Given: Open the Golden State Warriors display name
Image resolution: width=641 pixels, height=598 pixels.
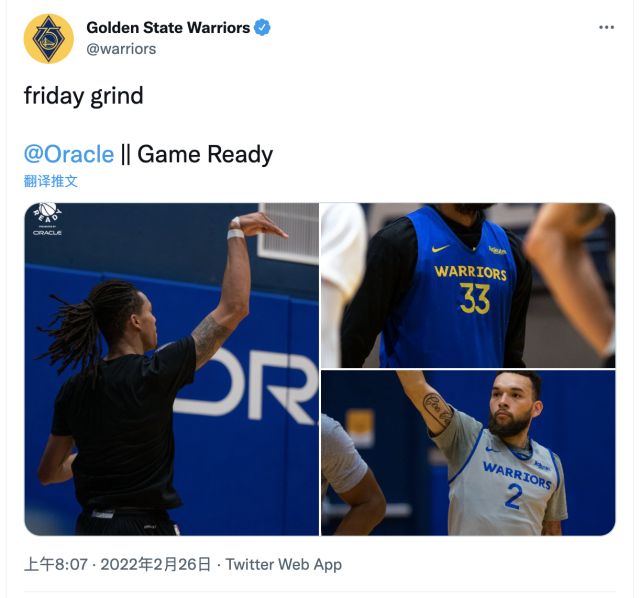Looking at the screenshot, I should 168,28.
